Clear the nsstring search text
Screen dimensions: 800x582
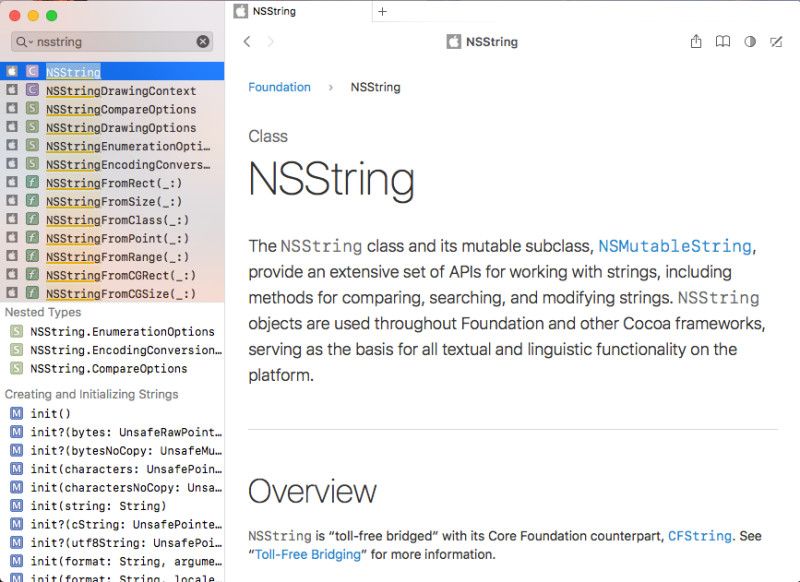coord(203,42)
